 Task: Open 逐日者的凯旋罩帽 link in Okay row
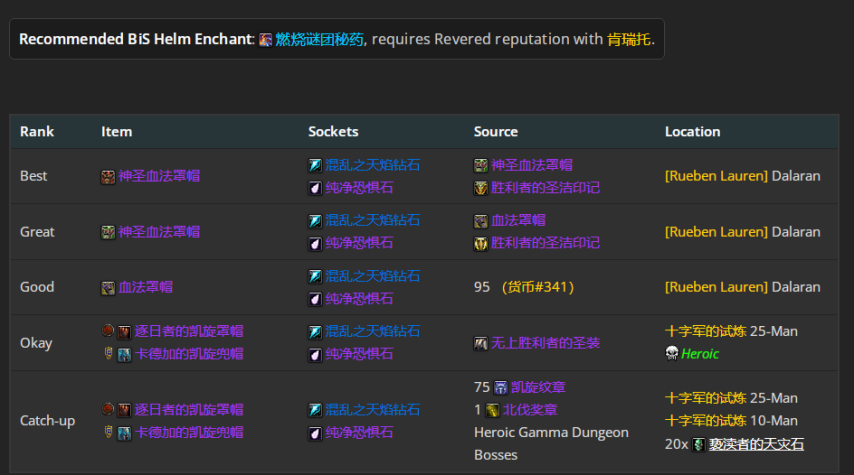pos(189,331)
